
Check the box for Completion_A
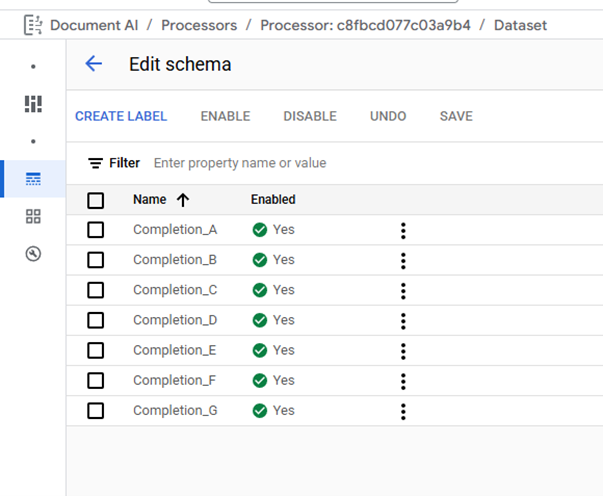click(x=96, y=230)
